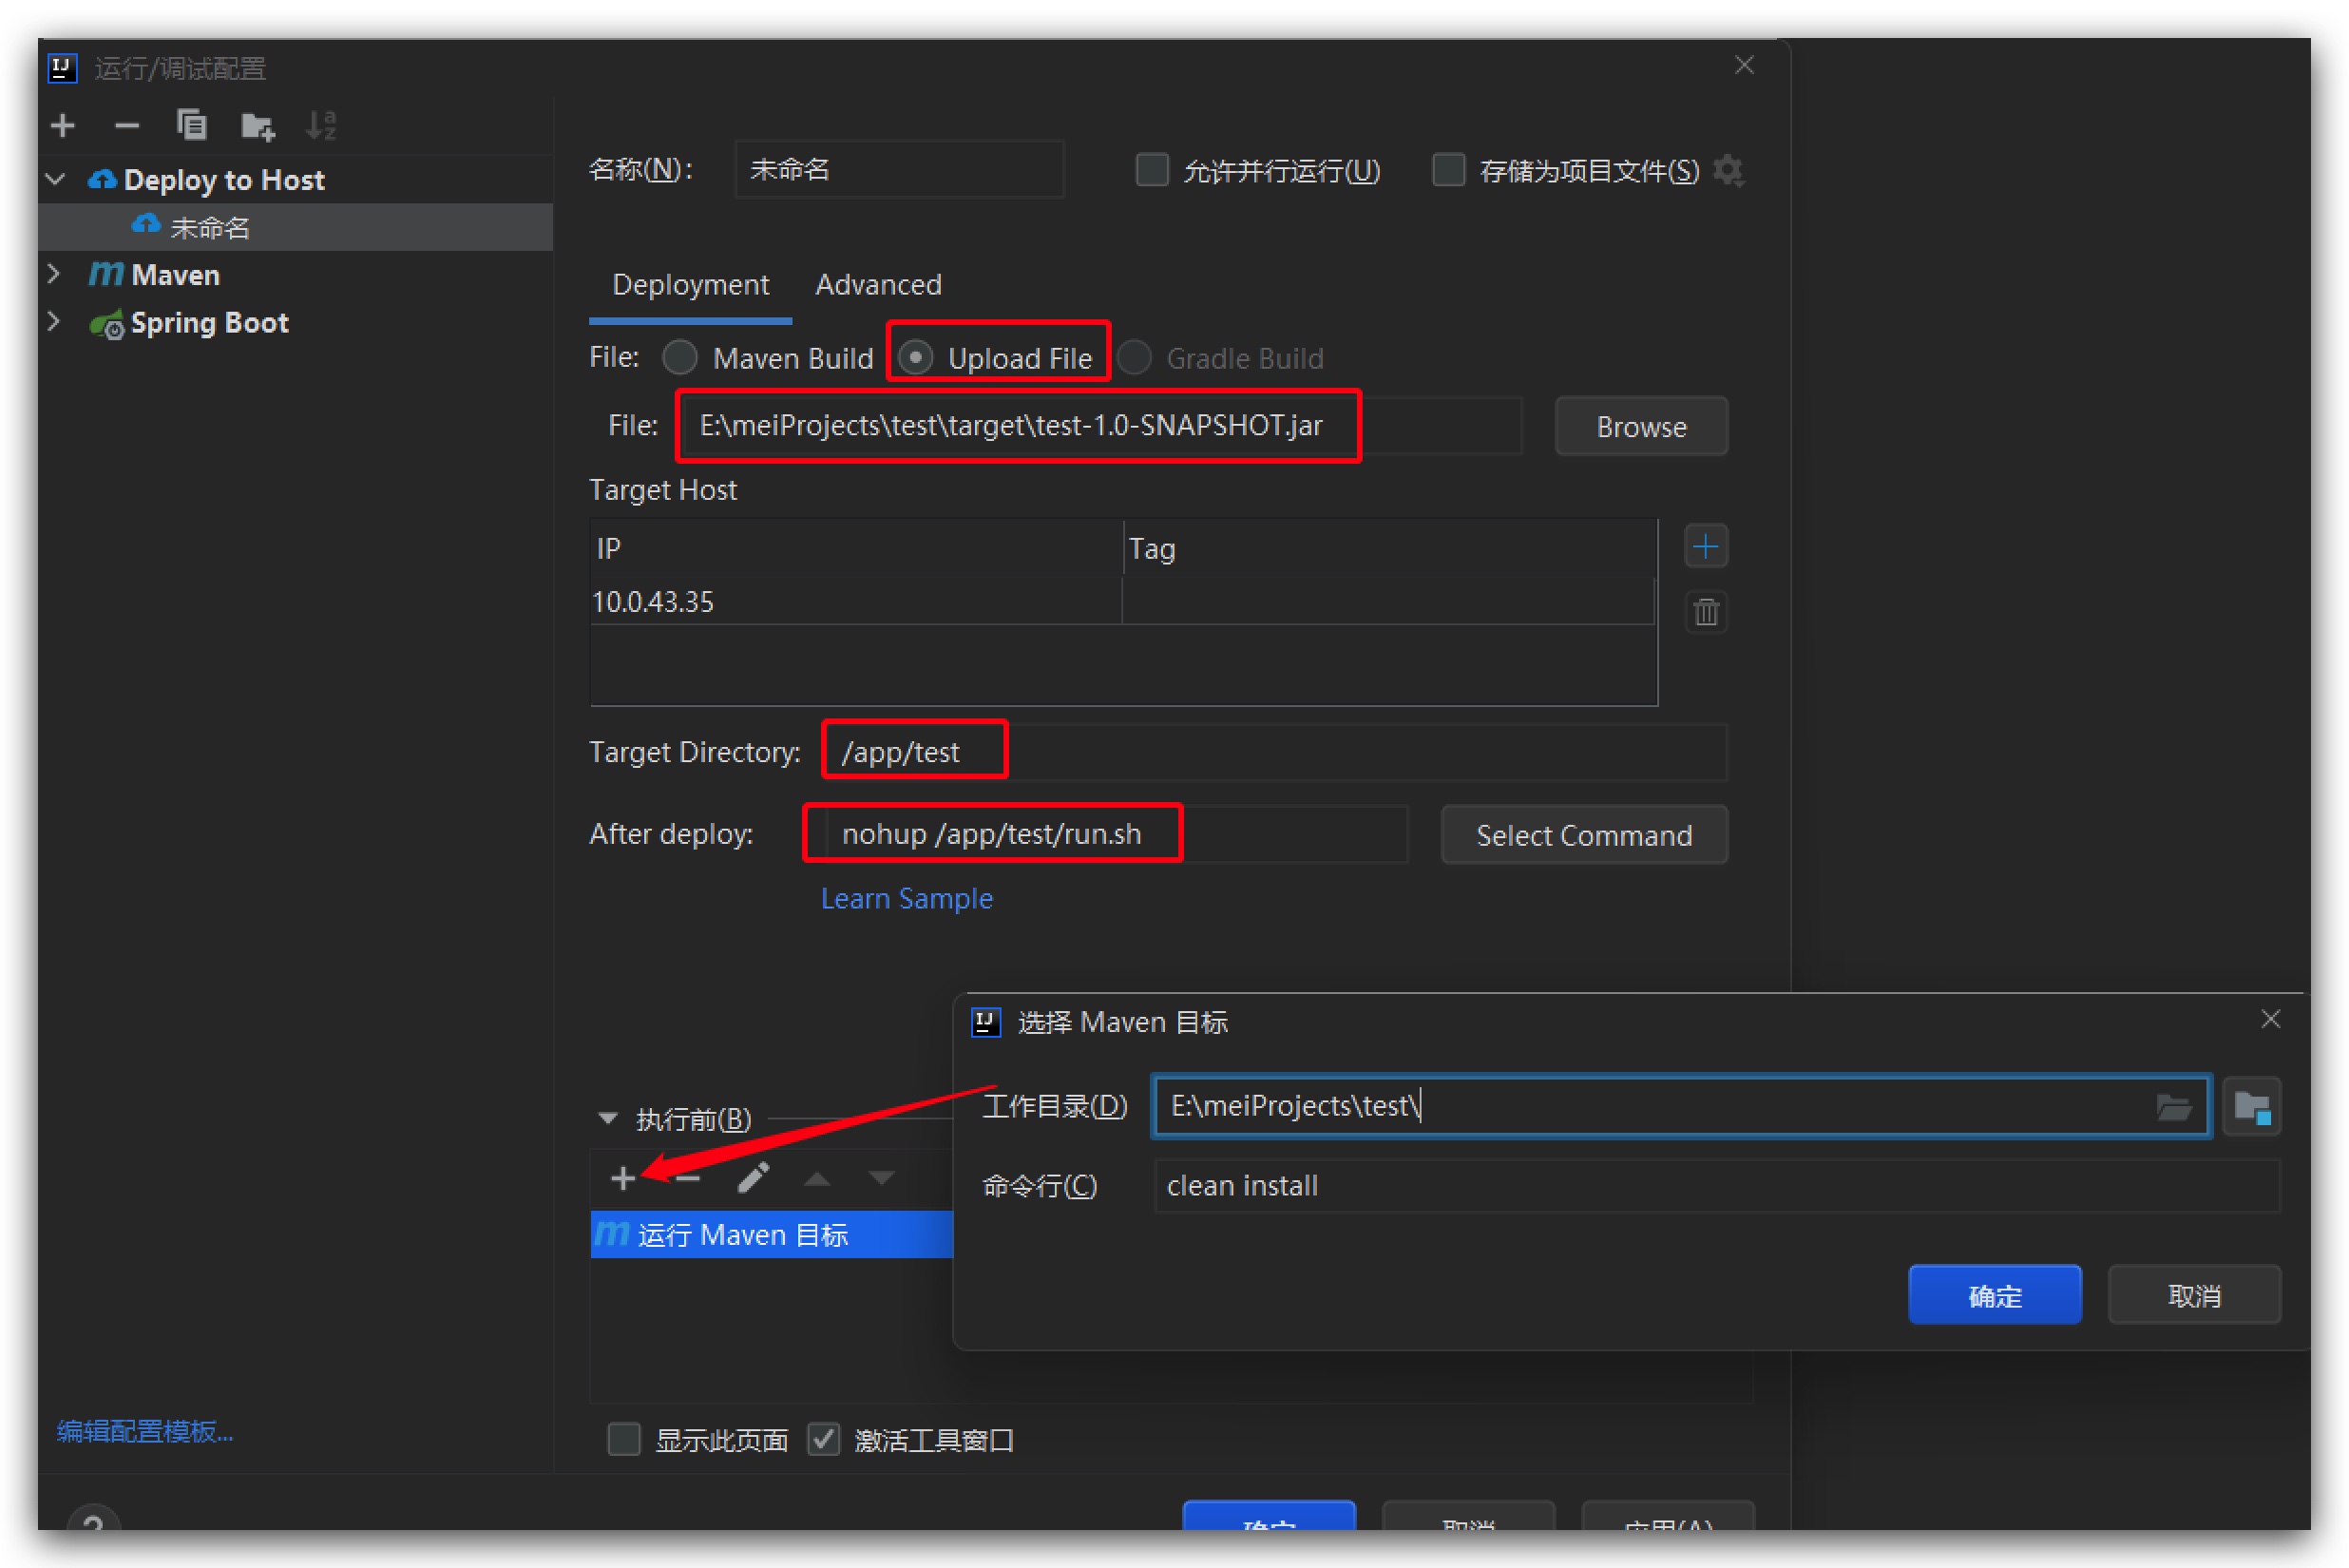Select the Maven Build radio button

coord(680,358)
